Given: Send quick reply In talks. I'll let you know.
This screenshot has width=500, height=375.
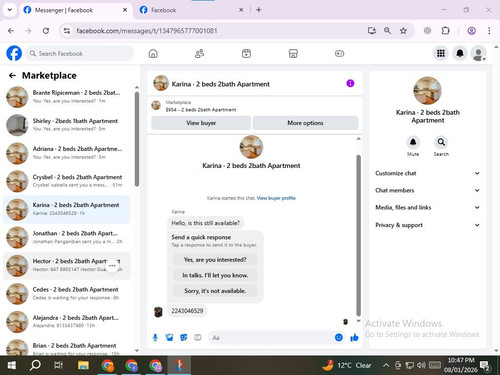Looking at the screenshot, I should pos(215,275).
